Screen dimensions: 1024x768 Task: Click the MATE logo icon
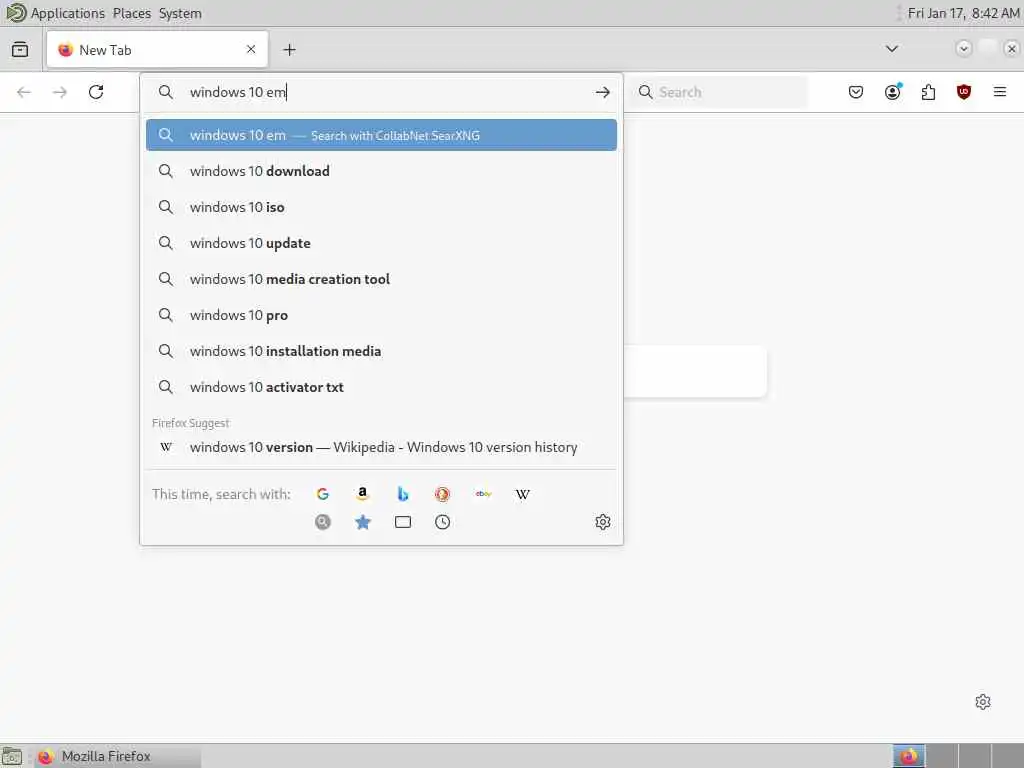pos(16,13)
